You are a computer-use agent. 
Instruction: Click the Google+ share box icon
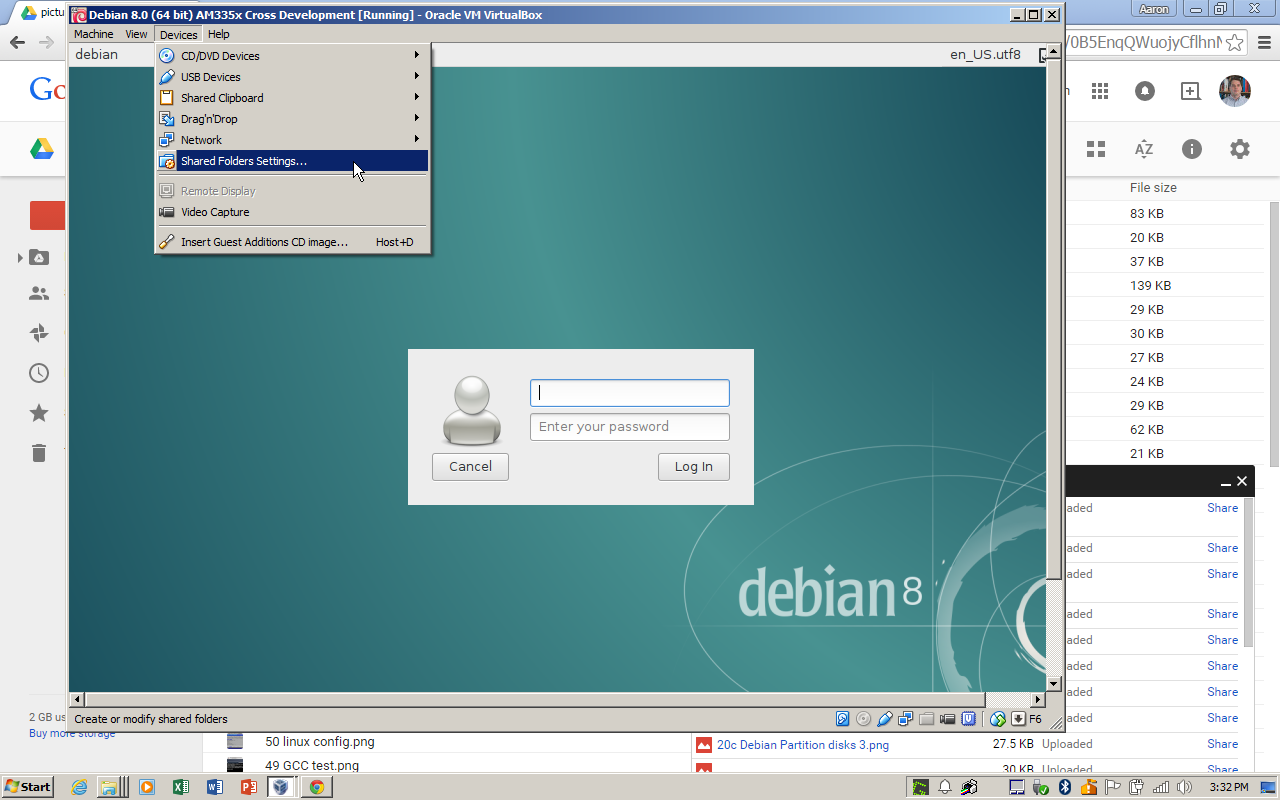click(1190, 91)
